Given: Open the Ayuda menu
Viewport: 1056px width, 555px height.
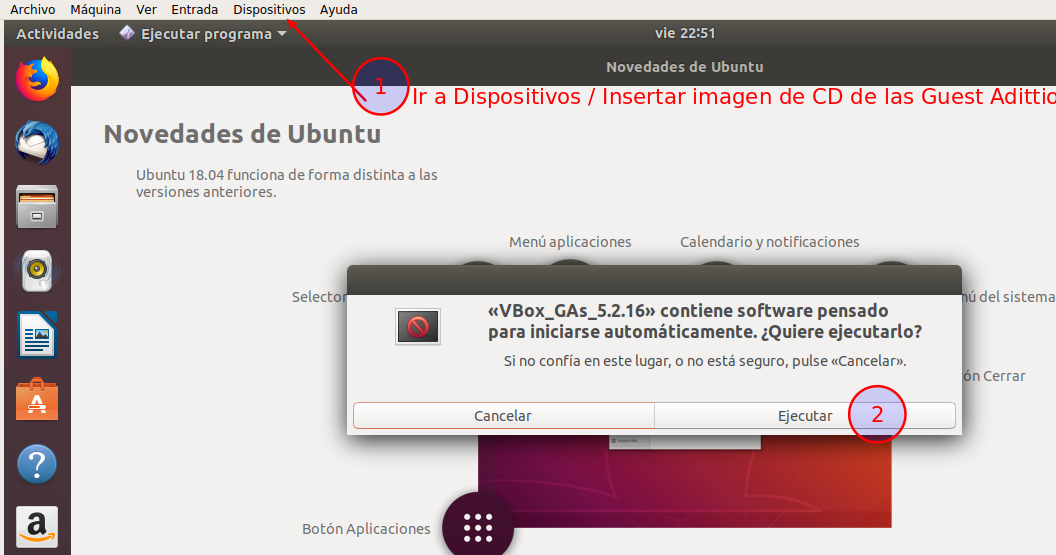Looking at the screenshot, I should [x=339, y=9].
